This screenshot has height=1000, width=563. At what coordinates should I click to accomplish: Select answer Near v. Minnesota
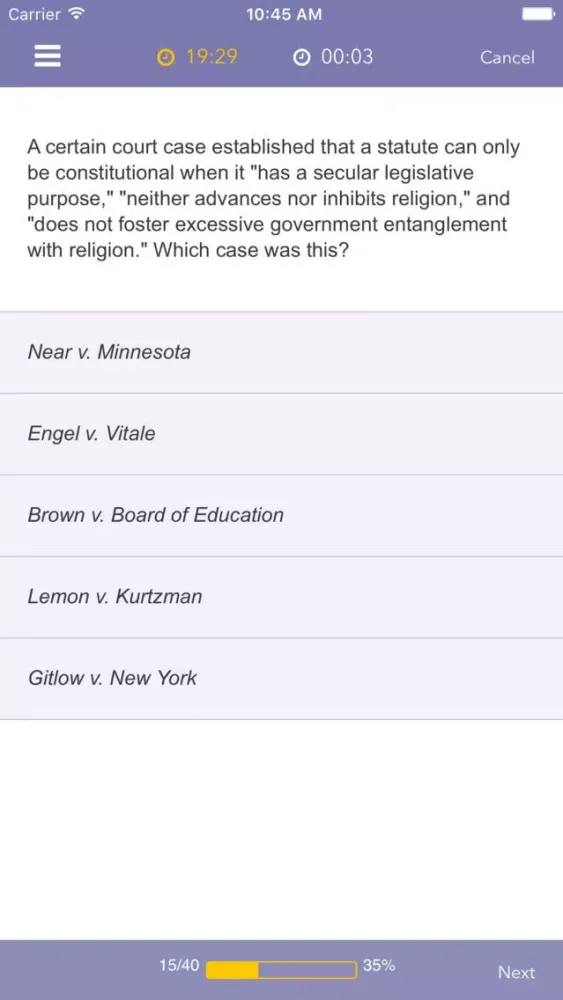coord(281,353)
